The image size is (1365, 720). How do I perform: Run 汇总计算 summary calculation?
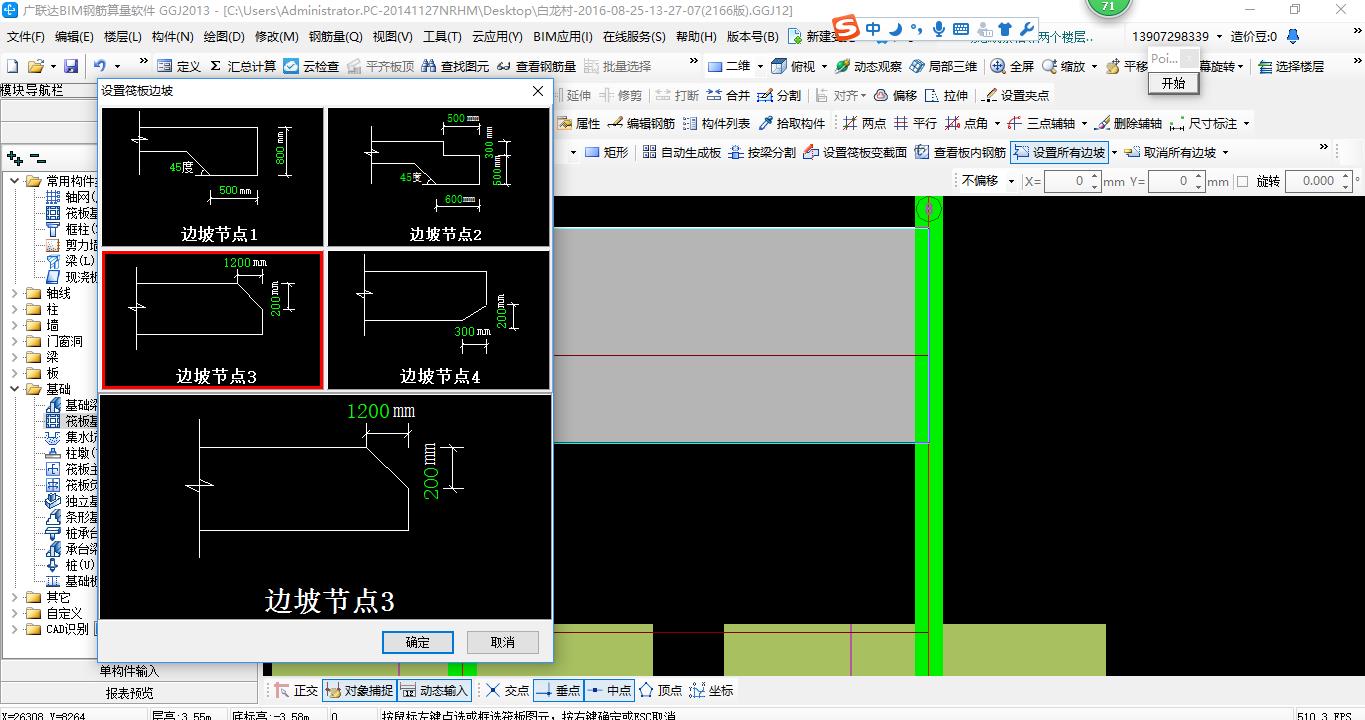click(242, 66)
